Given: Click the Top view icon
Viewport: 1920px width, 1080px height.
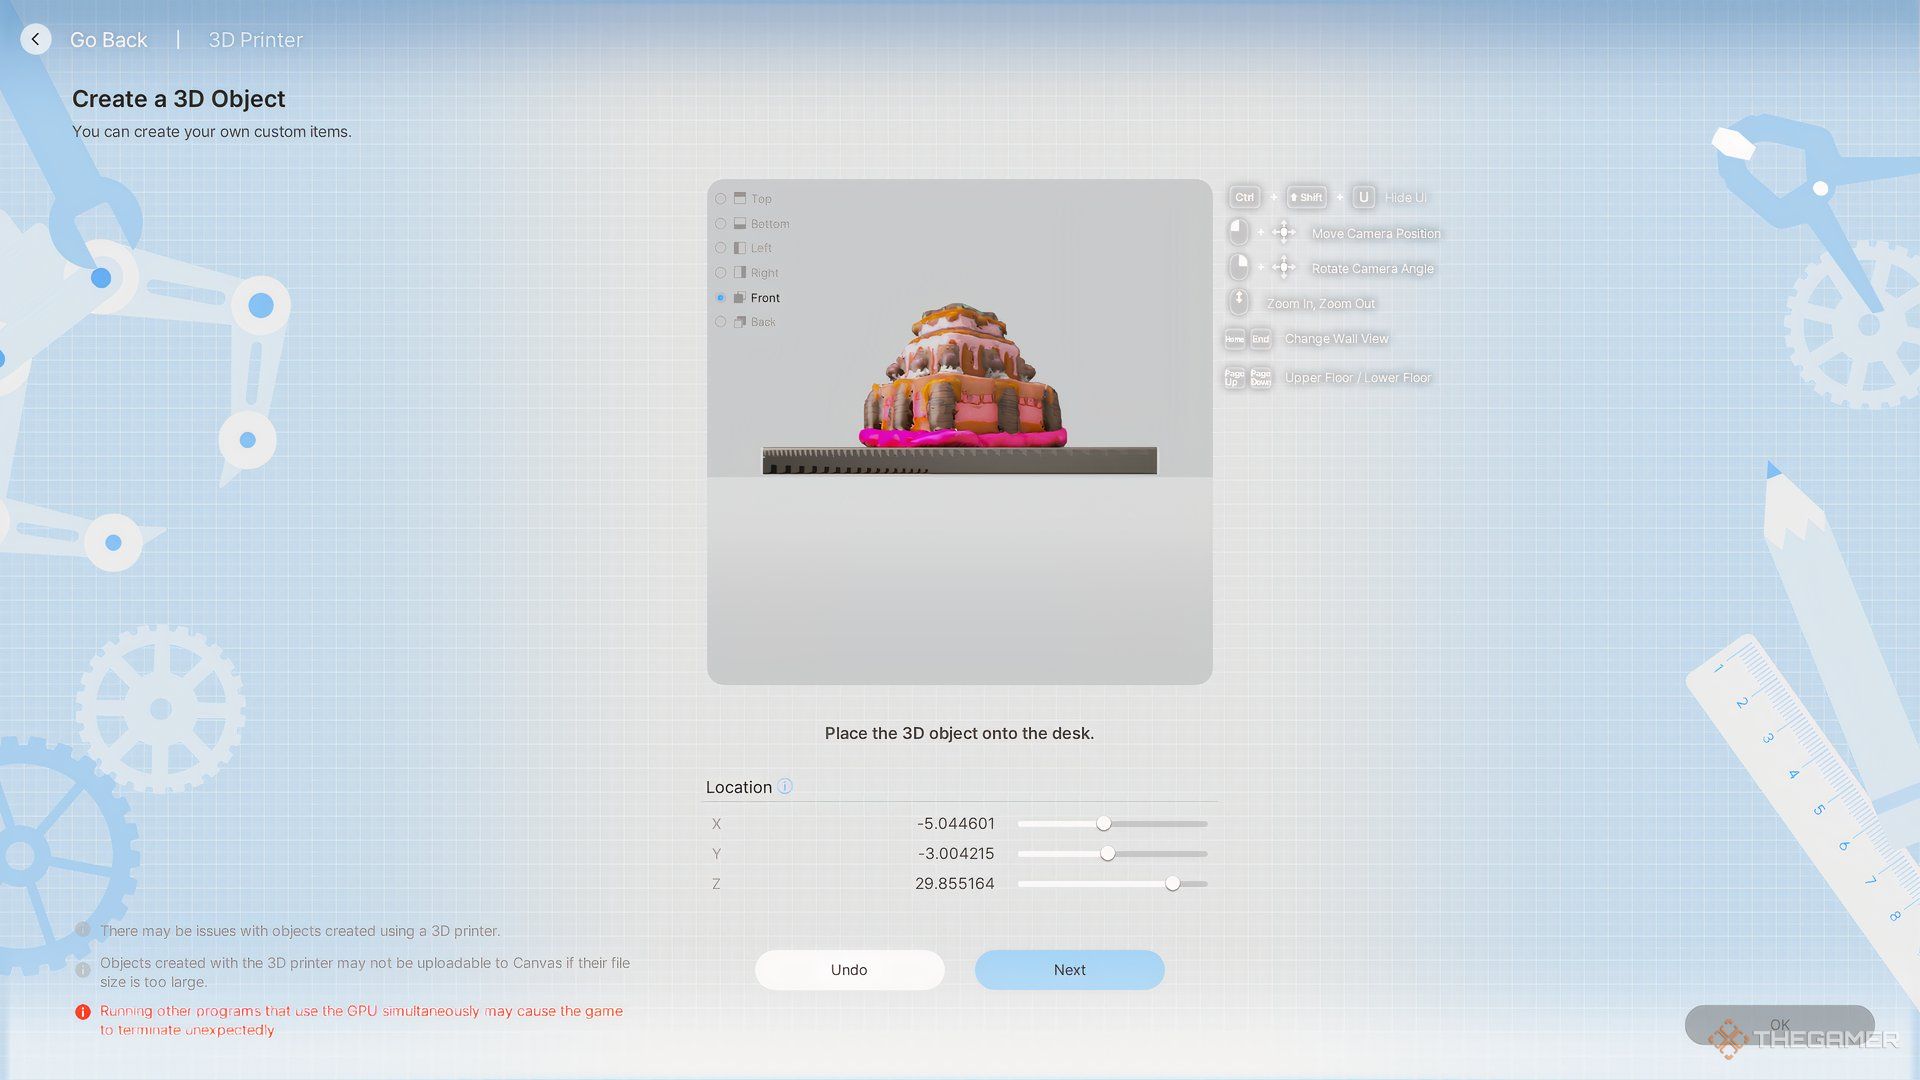Looking at the screenshot, I should coord(740,199).
